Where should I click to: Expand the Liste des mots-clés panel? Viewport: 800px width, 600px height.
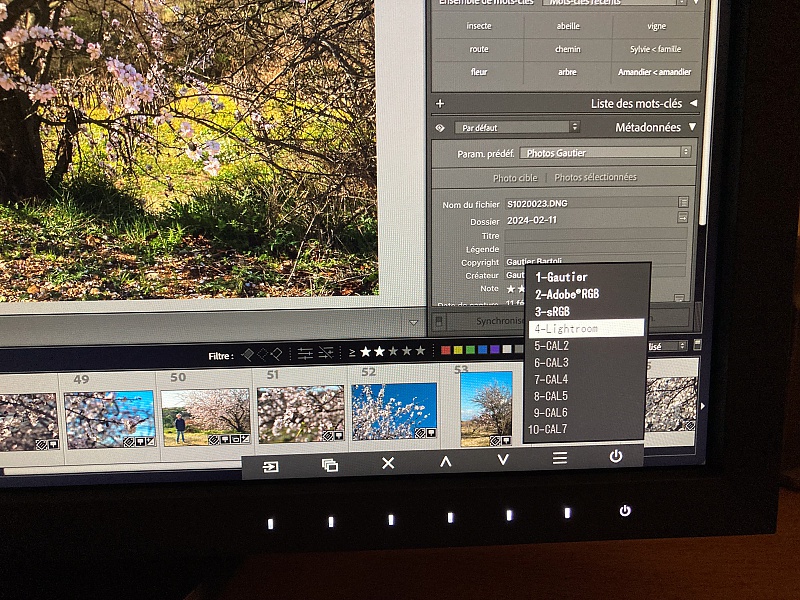(692, 103)
